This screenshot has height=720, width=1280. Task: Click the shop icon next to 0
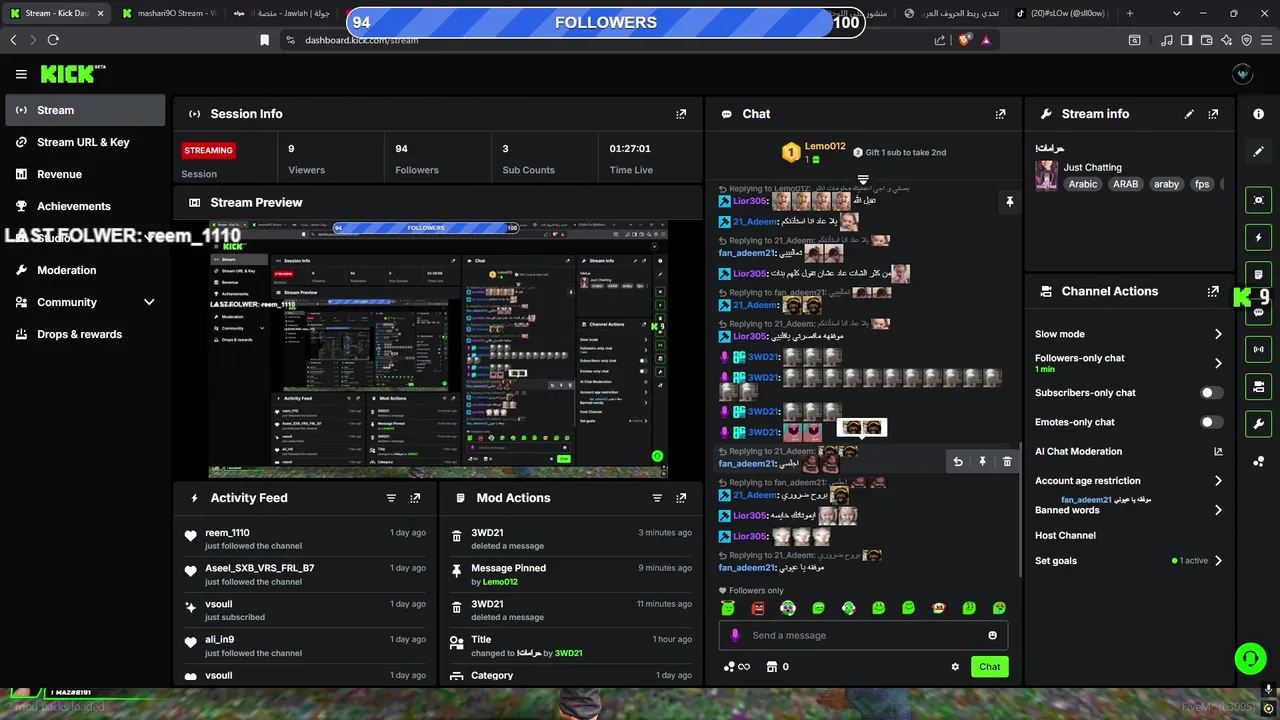pyautogui.click(x=772, y=667)
